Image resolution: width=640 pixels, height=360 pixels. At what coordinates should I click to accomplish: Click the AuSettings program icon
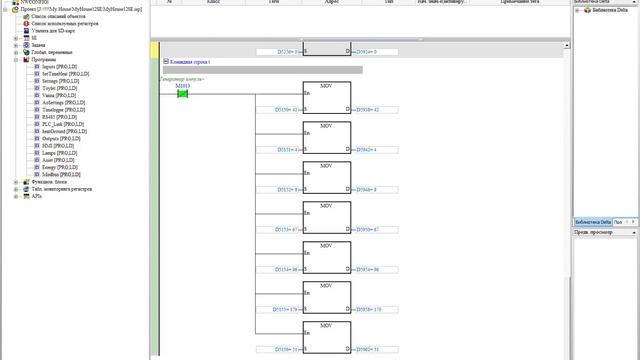pos(37,103)
